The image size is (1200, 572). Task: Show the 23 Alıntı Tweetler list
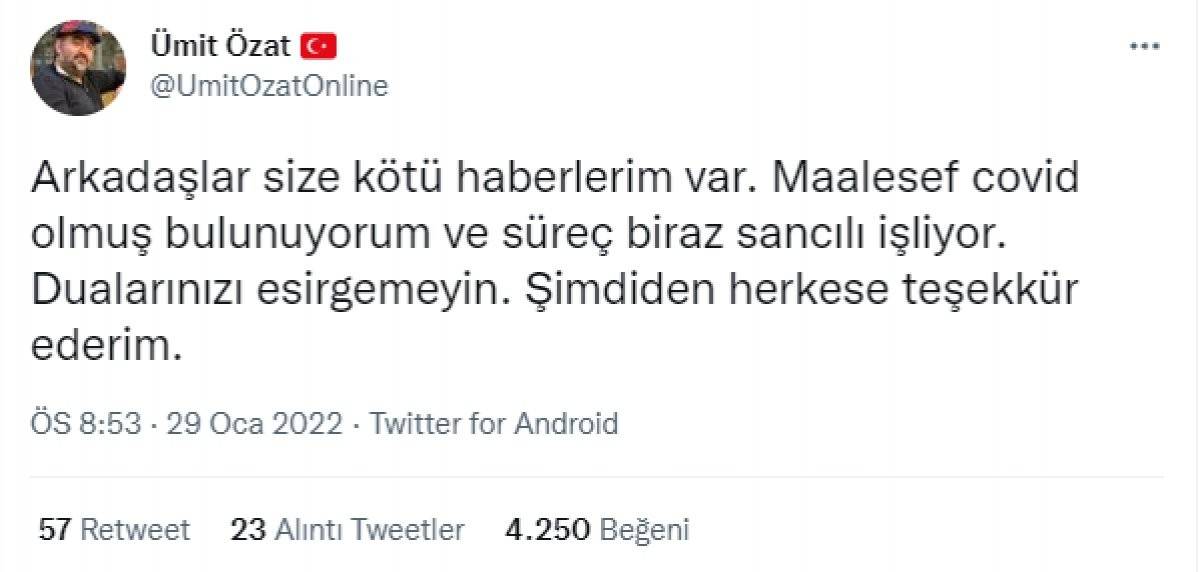[347, 529]
